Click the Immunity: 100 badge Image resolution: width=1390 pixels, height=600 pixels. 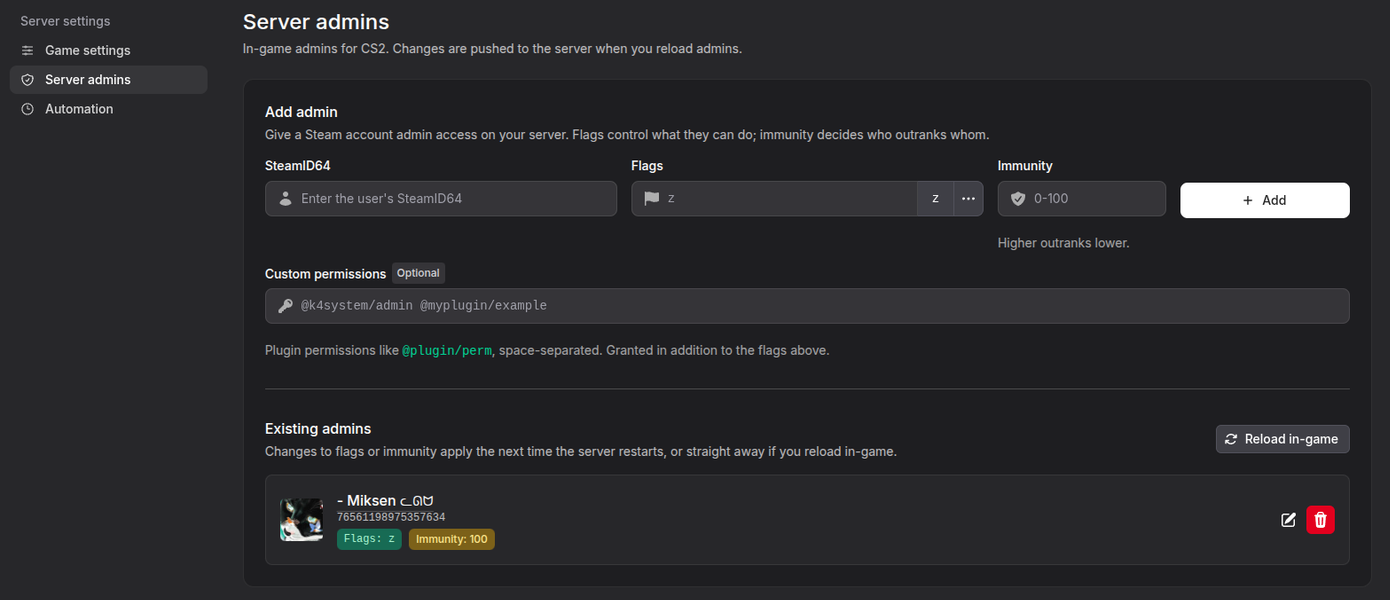pos(452,539)
